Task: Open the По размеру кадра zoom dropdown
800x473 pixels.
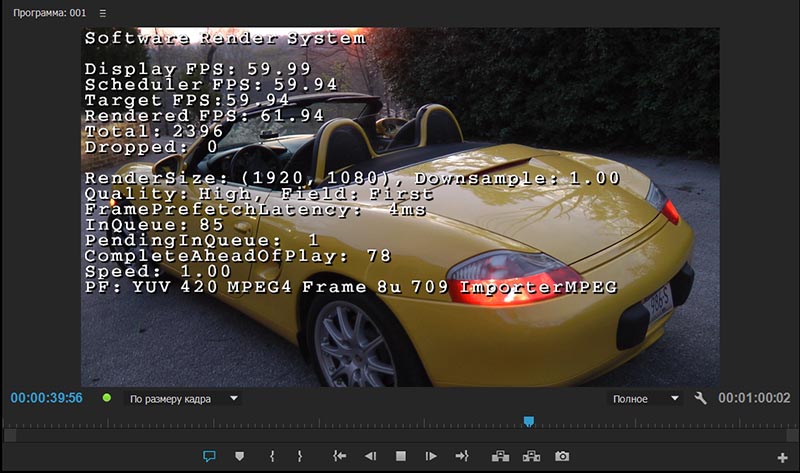Action: point(183,399)
